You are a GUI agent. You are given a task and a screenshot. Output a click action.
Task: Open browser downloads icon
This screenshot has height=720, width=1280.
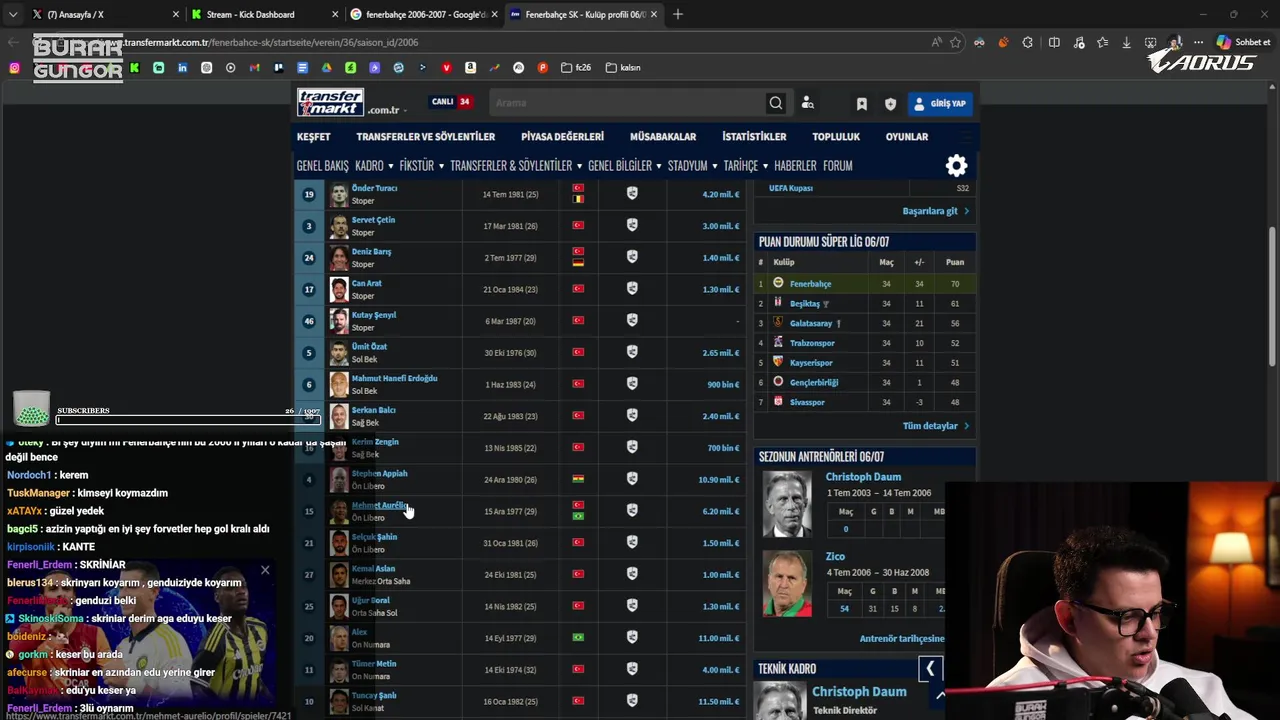(1126, 43)
